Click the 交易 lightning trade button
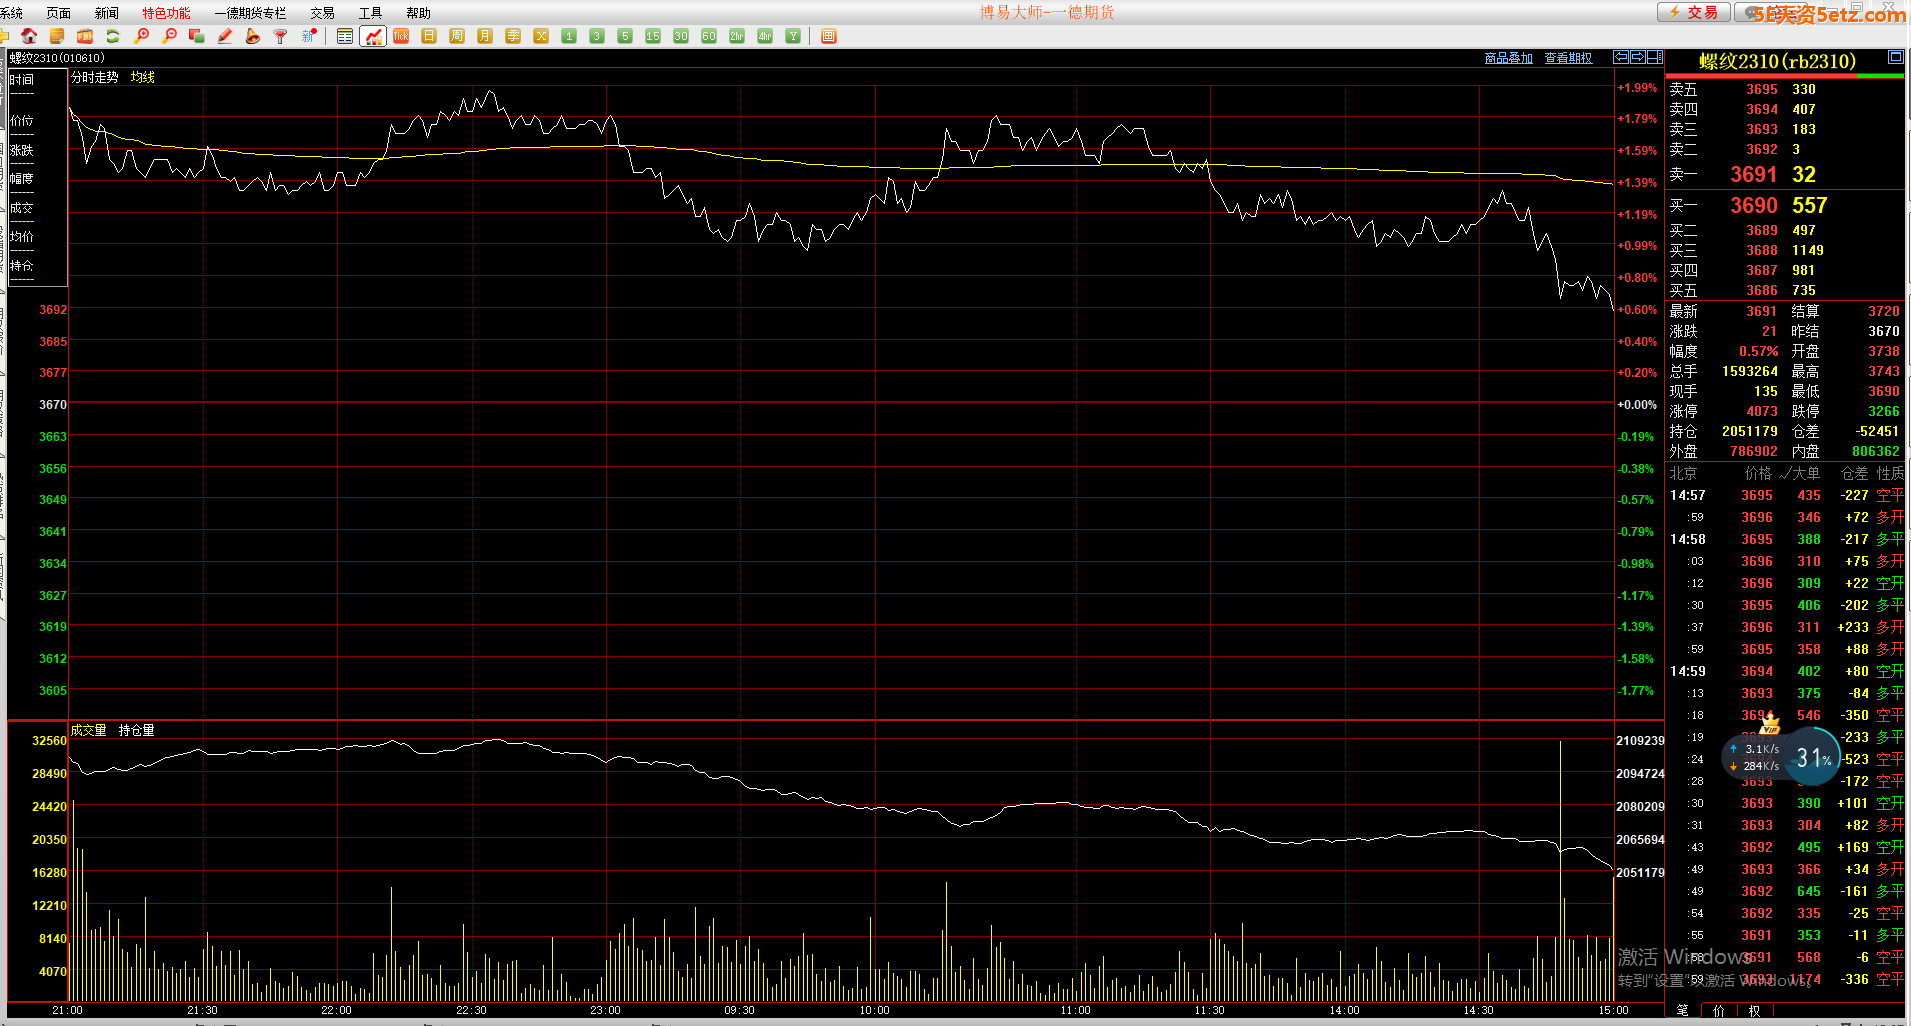This screenshot has width=1911, height=1026. click(x=1693, y=12)
